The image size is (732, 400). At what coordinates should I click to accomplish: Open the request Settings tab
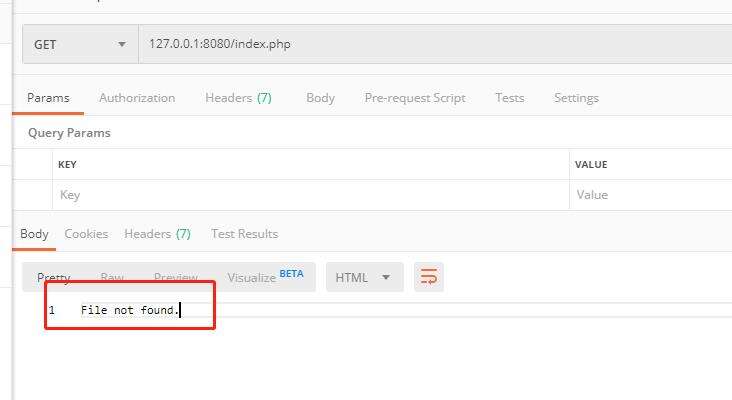coord(576,98)
